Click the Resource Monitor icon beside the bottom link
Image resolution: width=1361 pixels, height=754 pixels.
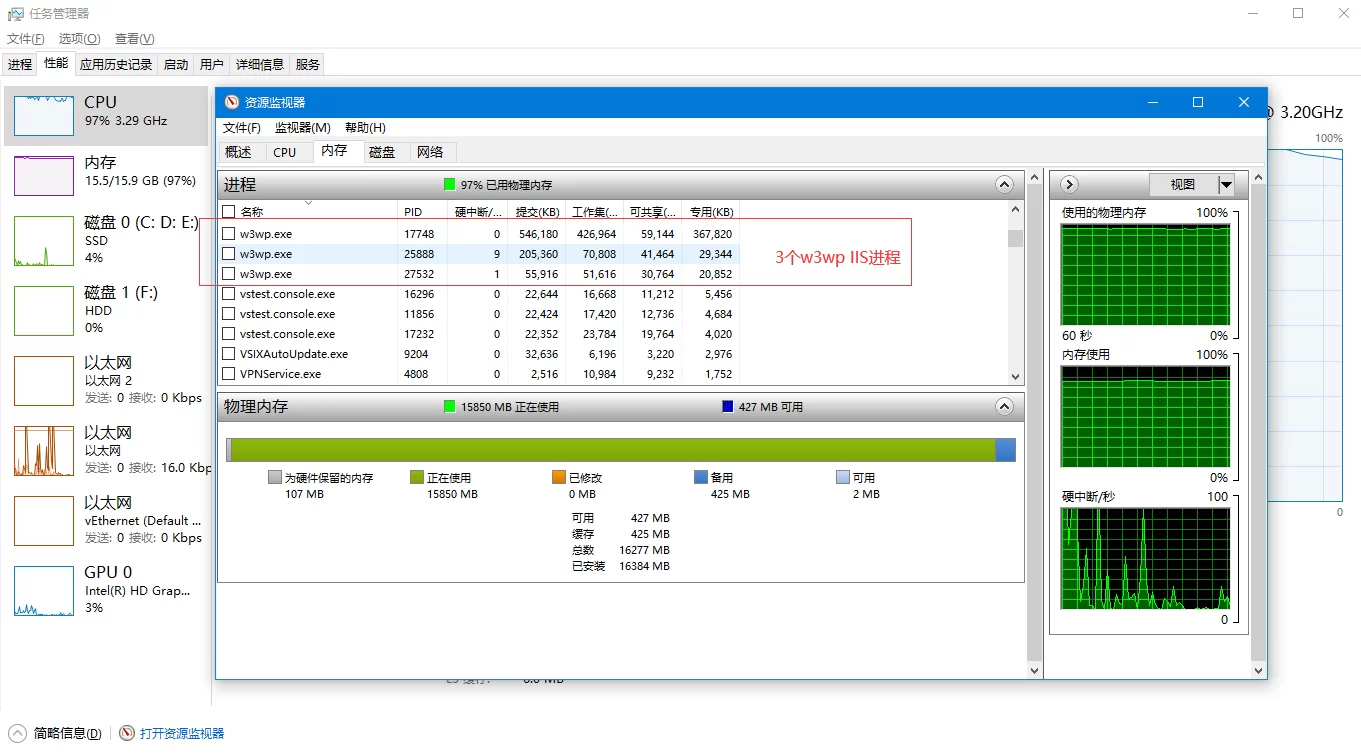pos(126,733)
